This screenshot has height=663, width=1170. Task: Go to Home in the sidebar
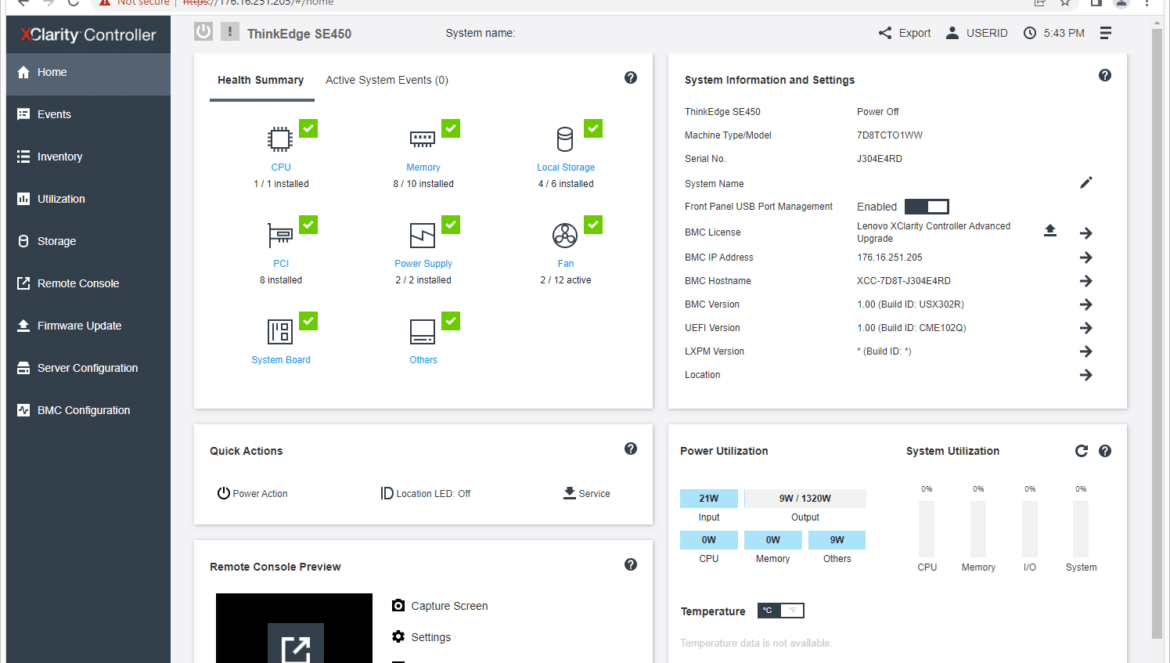coord(88,72)
